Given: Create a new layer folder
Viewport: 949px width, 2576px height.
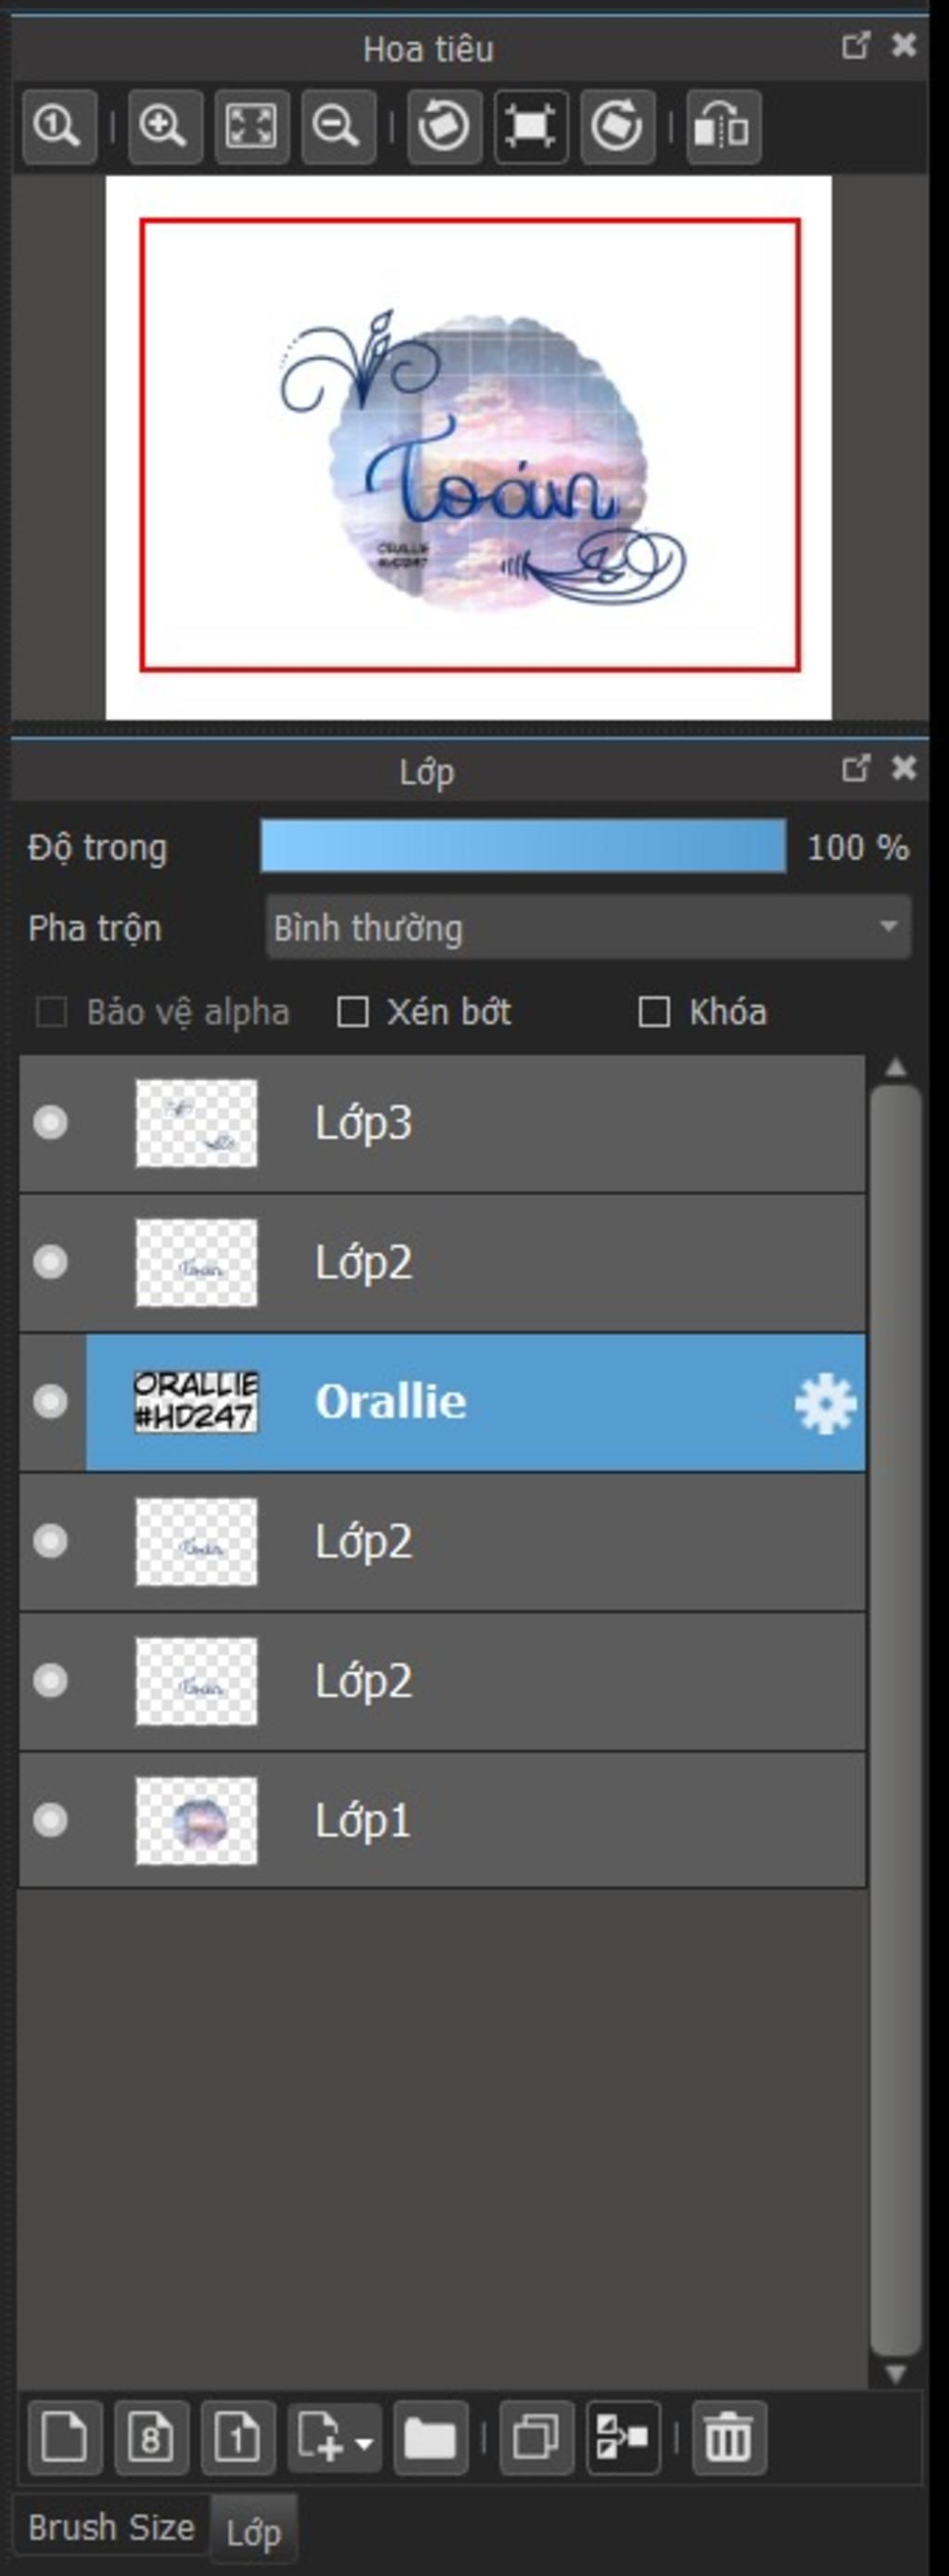Looking at the screenshot, I should click(430, 2437).
